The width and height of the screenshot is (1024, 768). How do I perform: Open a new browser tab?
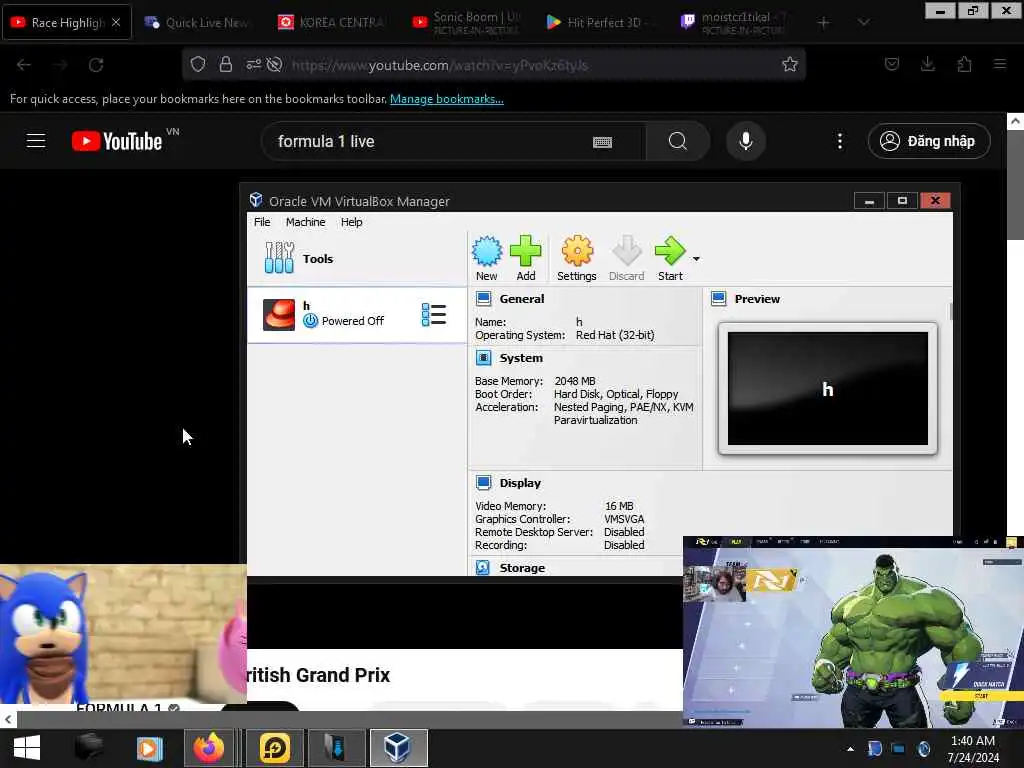[824, 23]
